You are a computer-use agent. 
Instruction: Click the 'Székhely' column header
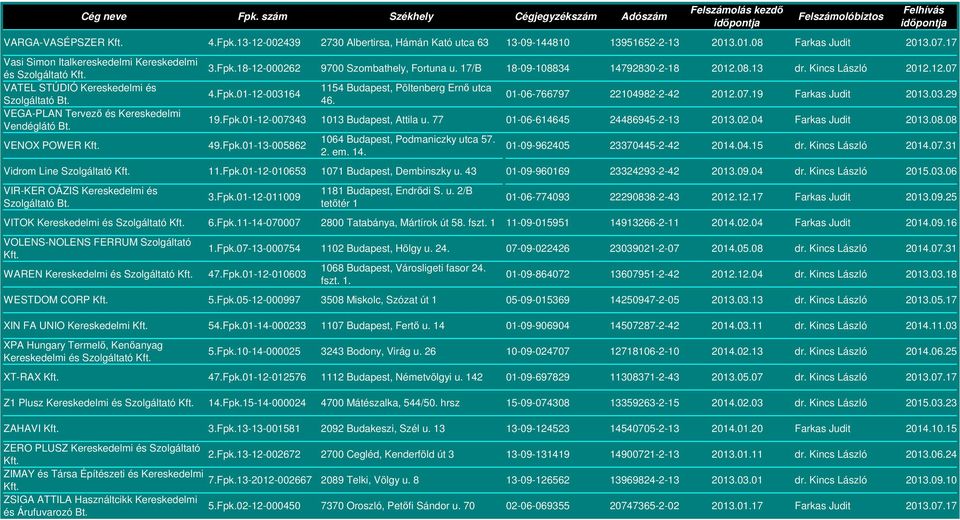411,17
